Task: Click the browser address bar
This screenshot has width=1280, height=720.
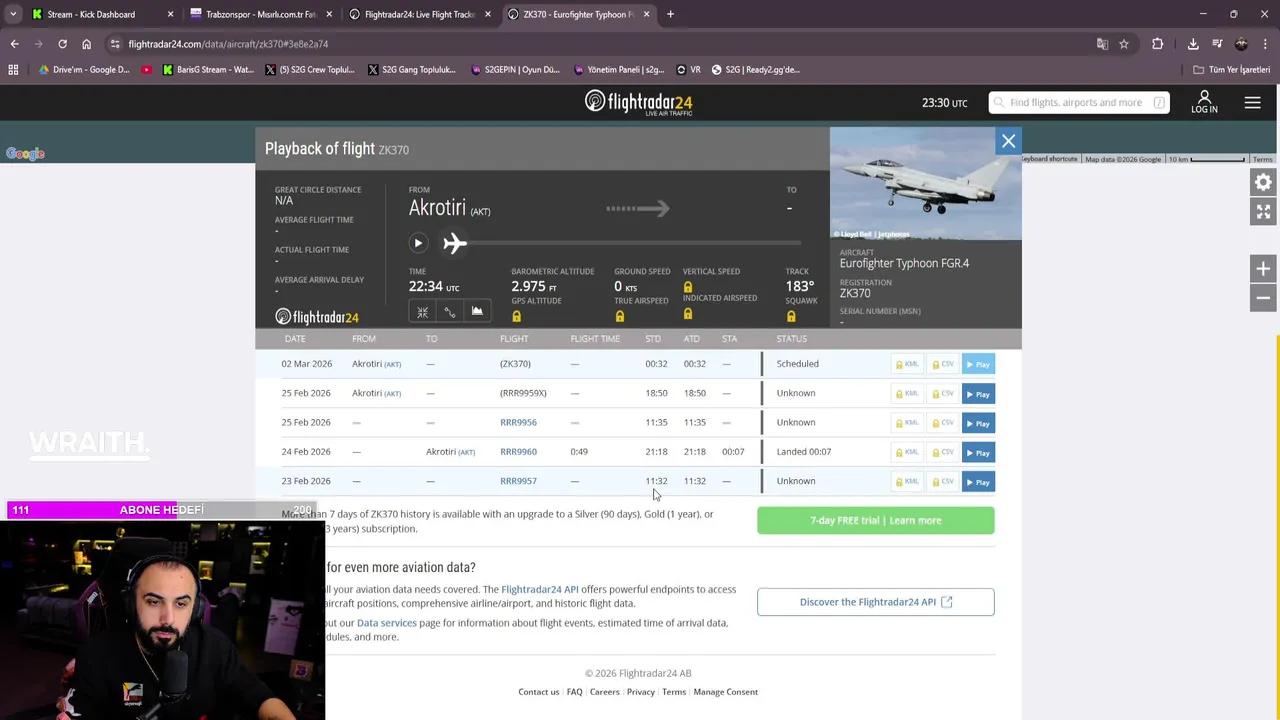Action: (600, 44)
